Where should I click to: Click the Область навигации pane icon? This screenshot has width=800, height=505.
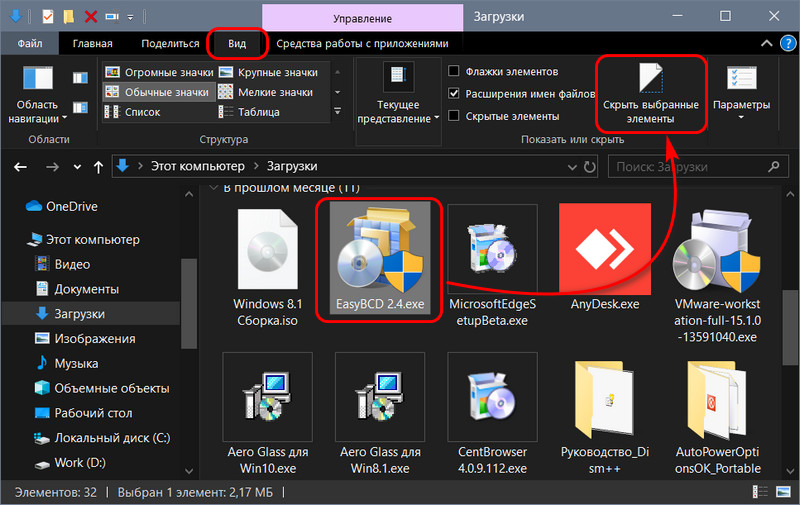click(38, 79)
